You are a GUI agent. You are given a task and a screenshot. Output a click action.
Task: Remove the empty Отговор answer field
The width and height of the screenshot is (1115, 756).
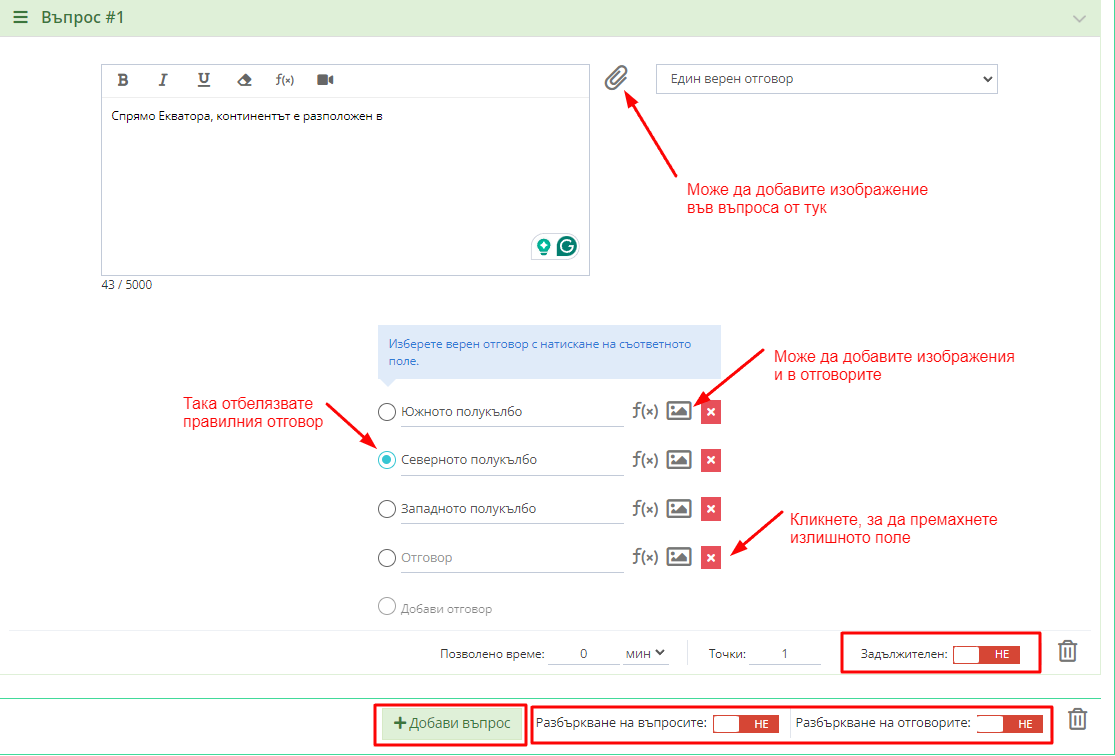tap(711, 558)
